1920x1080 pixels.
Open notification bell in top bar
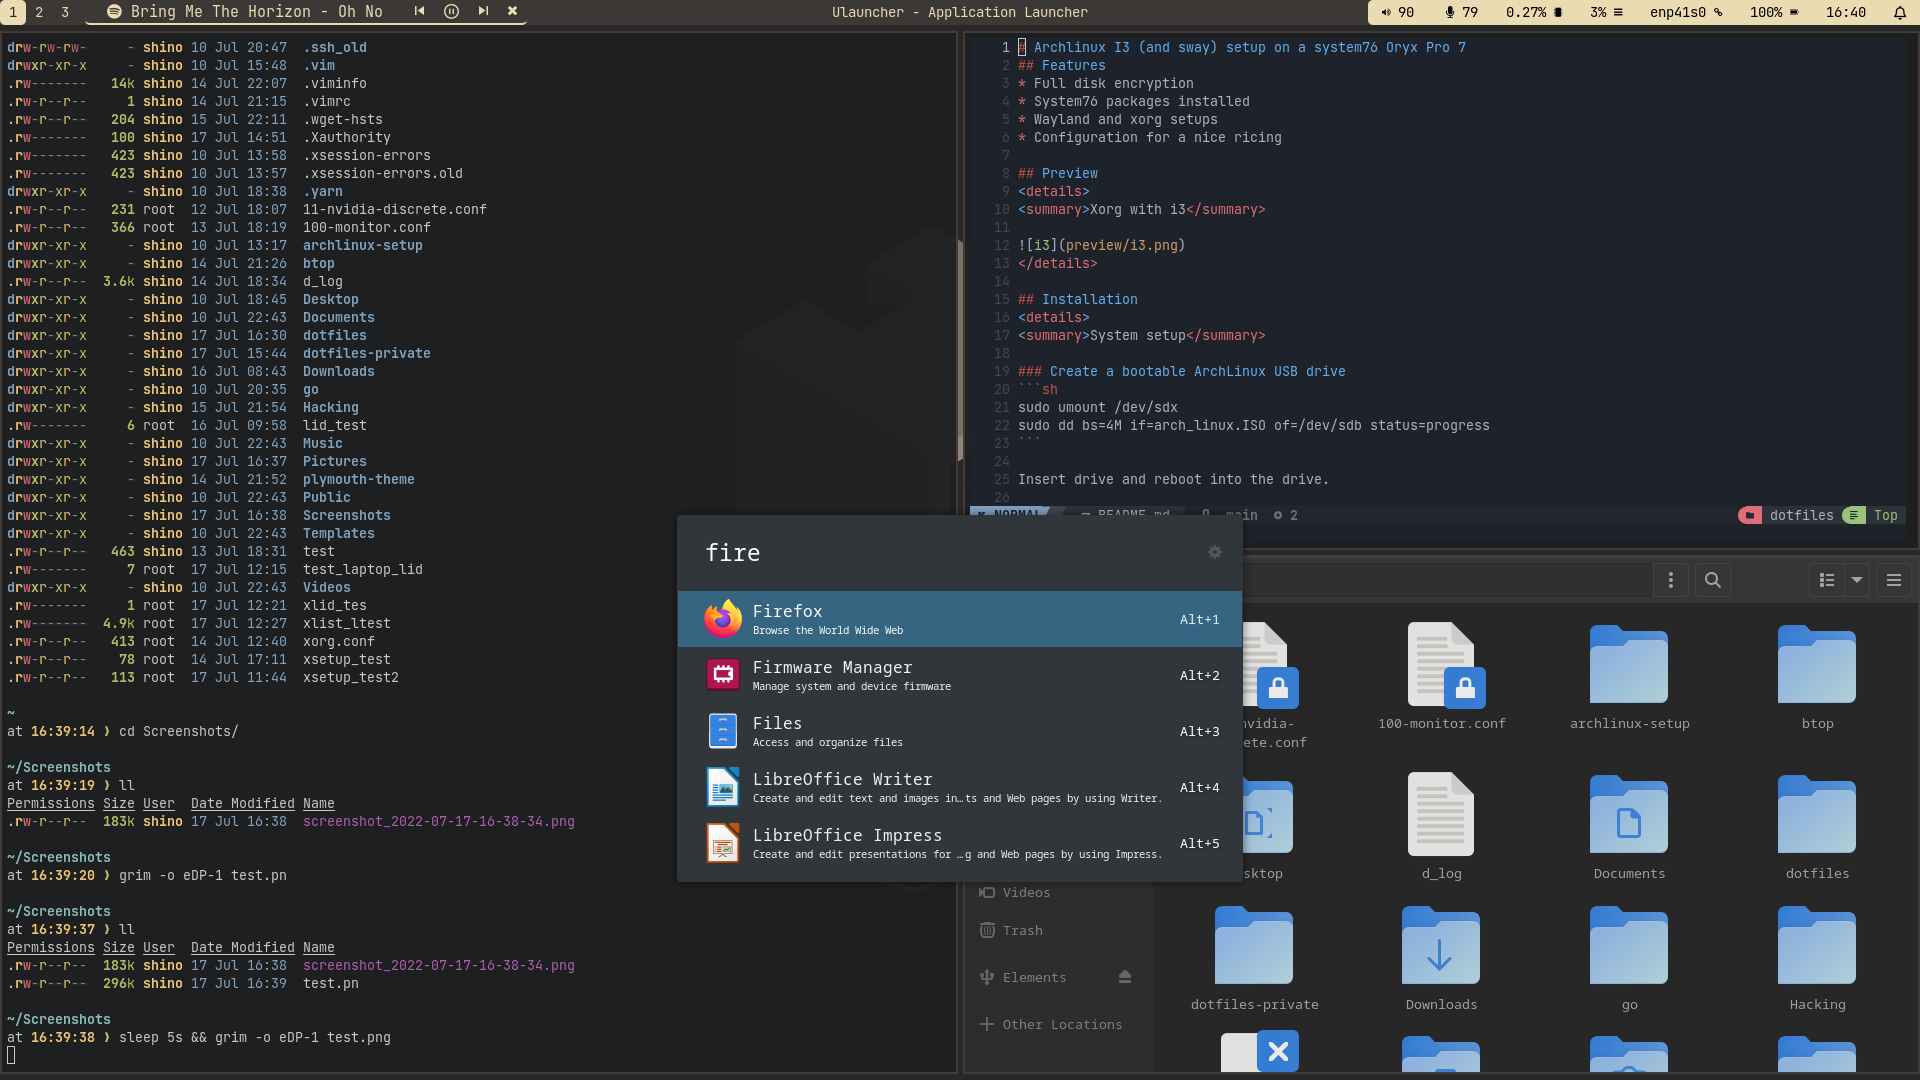pos(1899,12)
